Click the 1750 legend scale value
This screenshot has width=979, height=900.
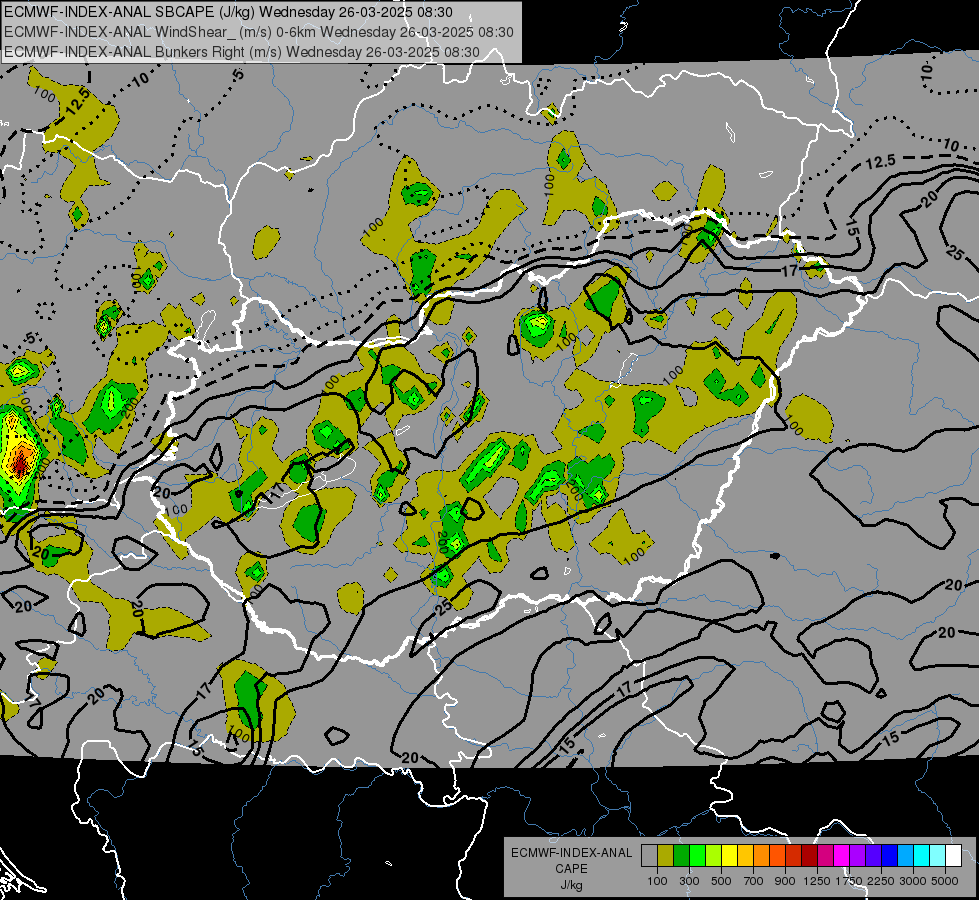tap(849, 881)
